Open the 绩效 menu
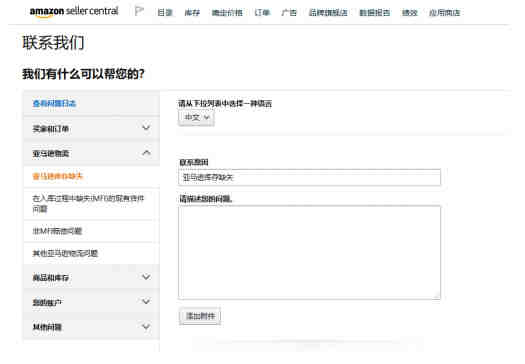Screen dimensions: 525x364 (409, 13)
